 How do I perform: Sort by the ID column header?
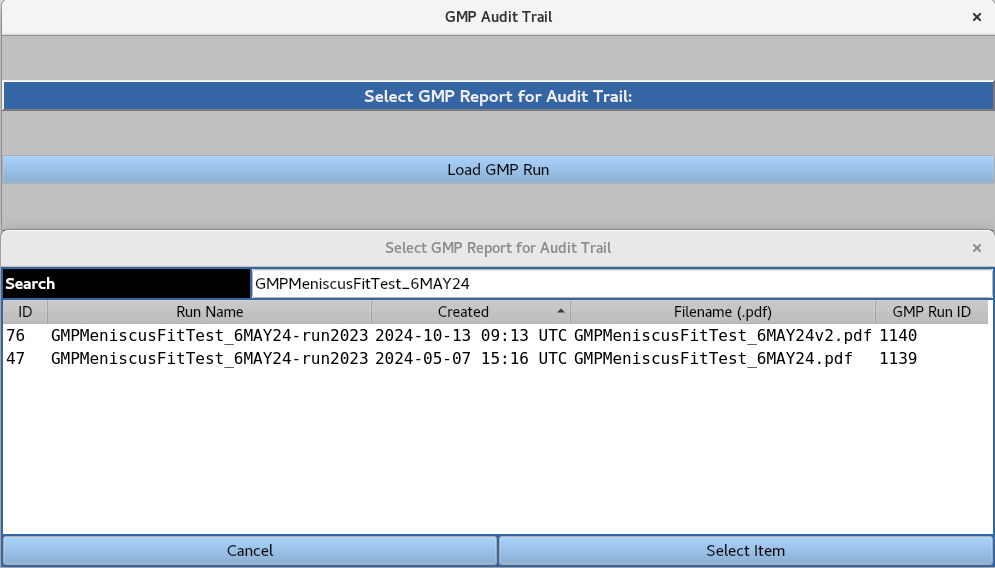point(25,312)
